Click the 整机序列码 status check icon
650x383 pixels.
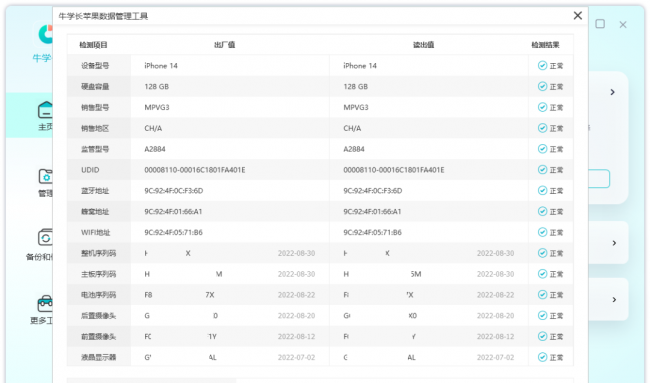(542, 253)
